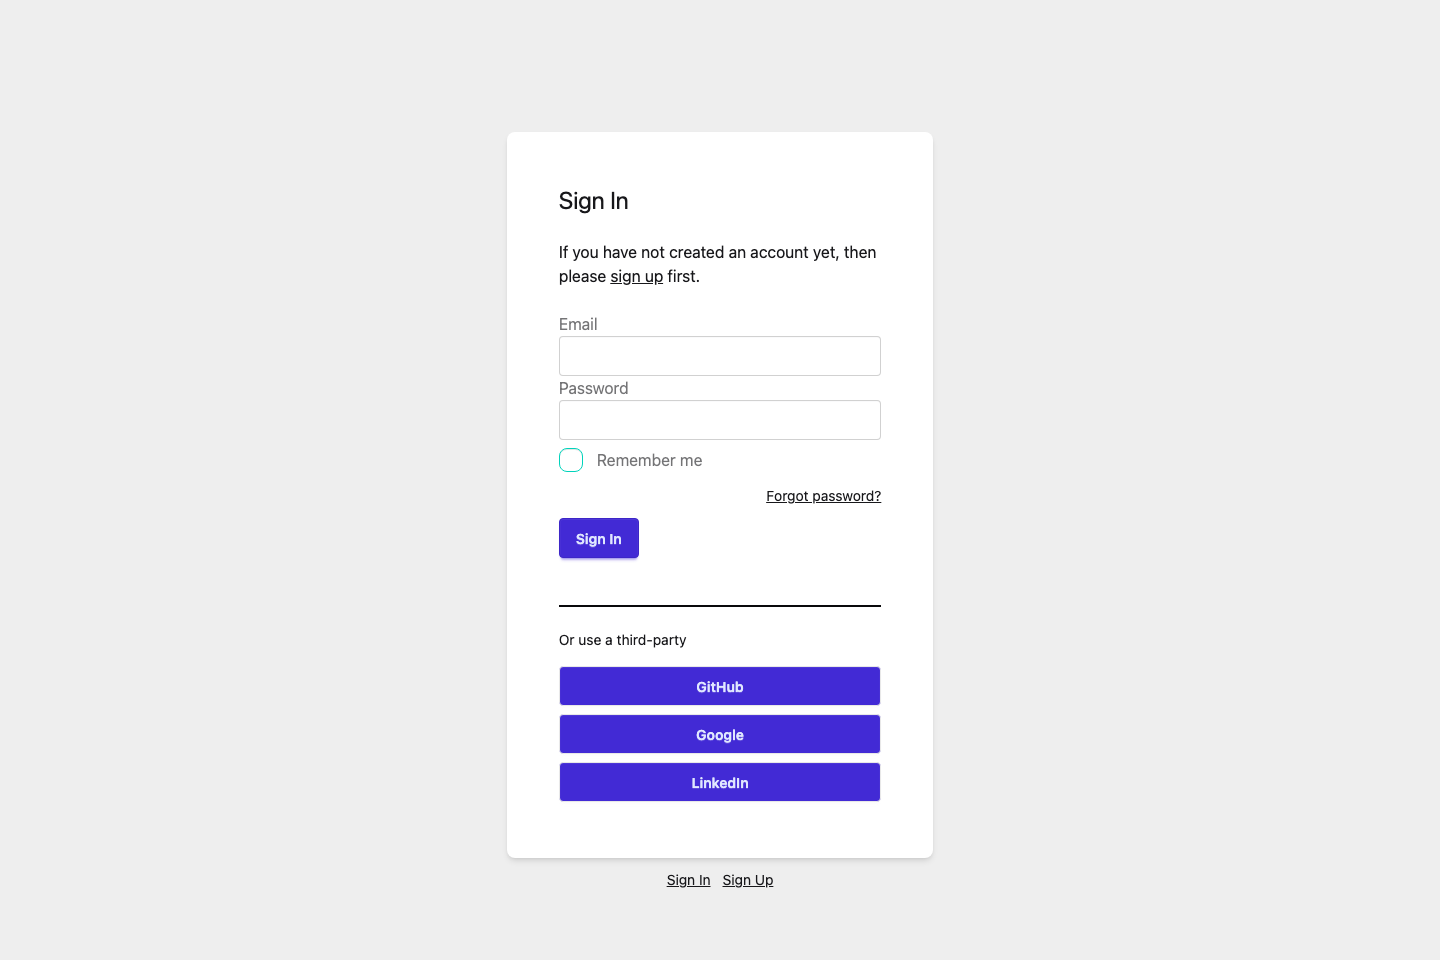Screen dimensions: 1440x960
Task: Focus the Password input field
Action: tap(719, 420)
